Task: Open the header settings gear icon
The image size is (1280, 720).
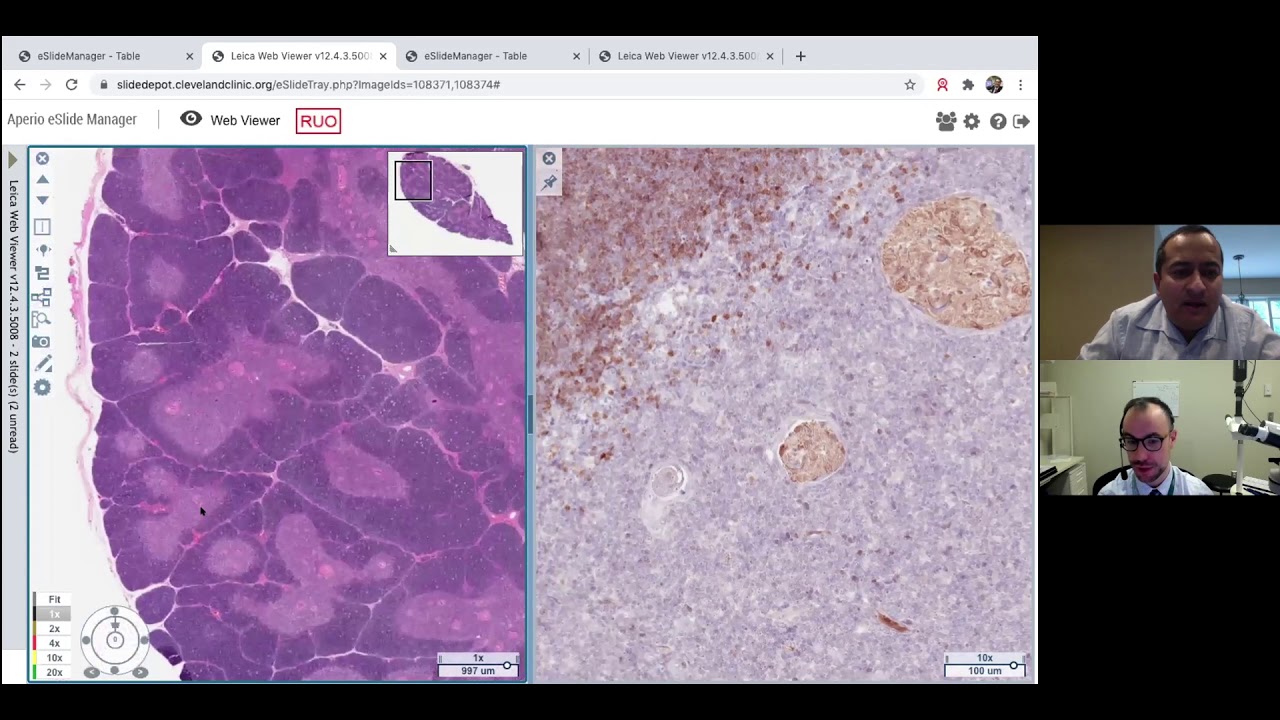Action: click(x=972, y=121)
